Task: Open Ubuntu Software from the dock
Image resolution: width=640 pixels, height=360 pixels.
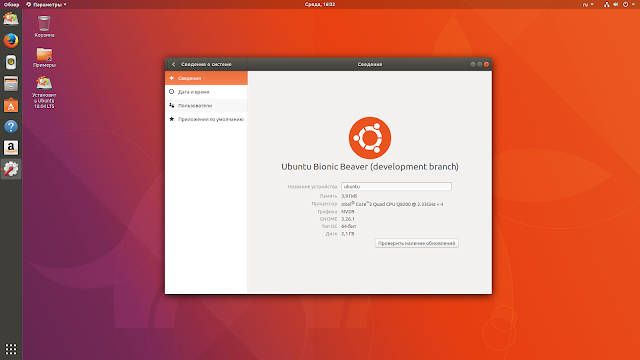Action: tap(11, 105)
